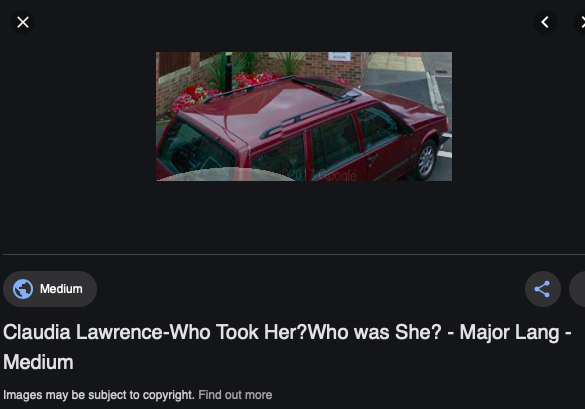Advance to the next image
The width and height of the screenshot is (585, 409).
tap(580, 22)
